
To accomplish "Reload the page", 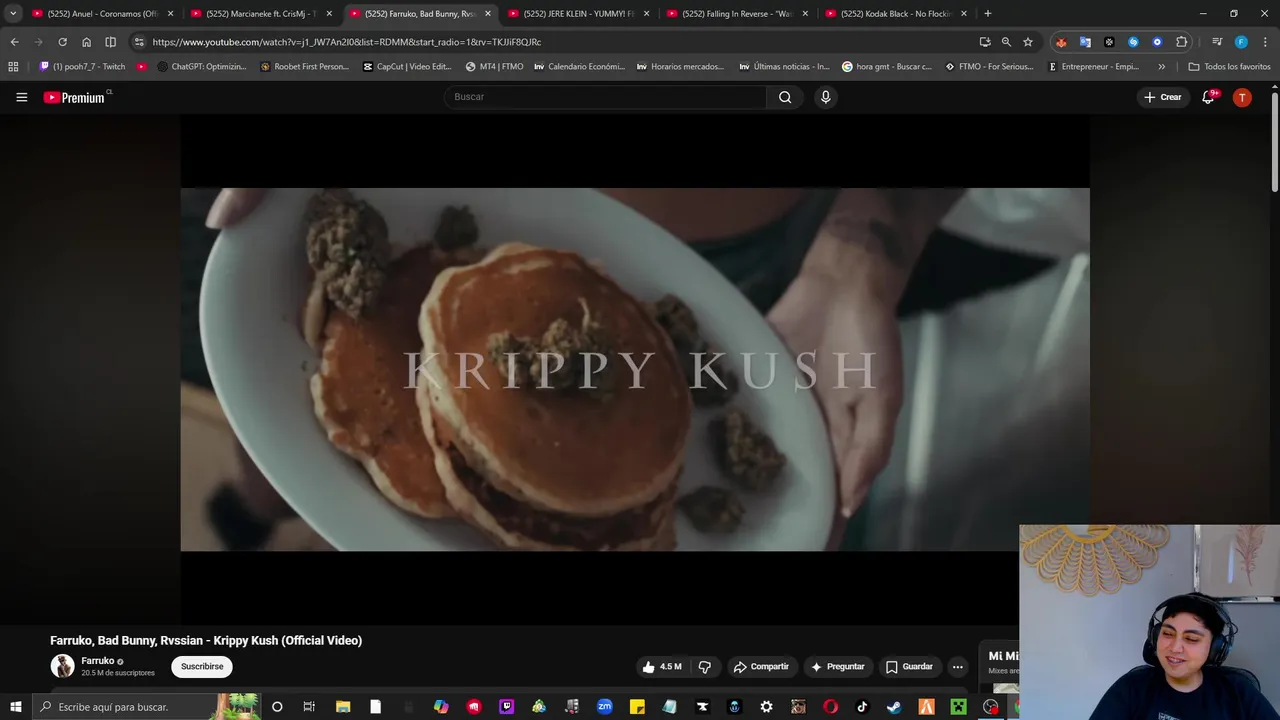I will pyautogui.click(x=62, y=42).
